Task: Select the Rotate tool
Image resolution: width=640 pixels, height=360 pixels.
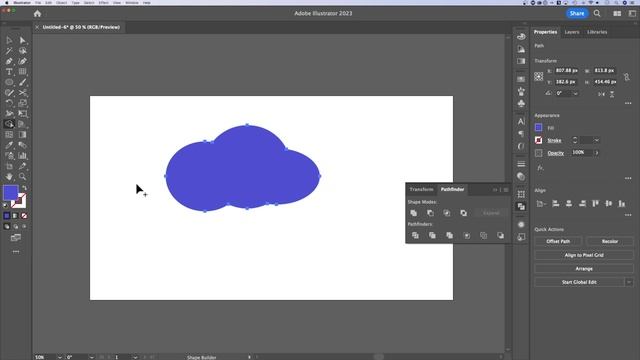Action: point(9,103)
